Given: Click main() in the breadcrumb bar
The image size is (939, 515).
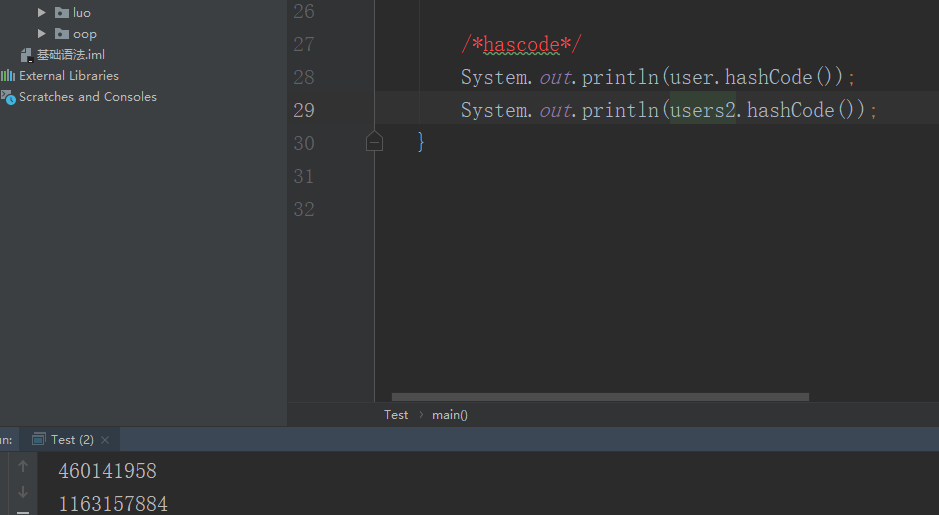Looking at the screenshot, I should click(x=450, y=414).
